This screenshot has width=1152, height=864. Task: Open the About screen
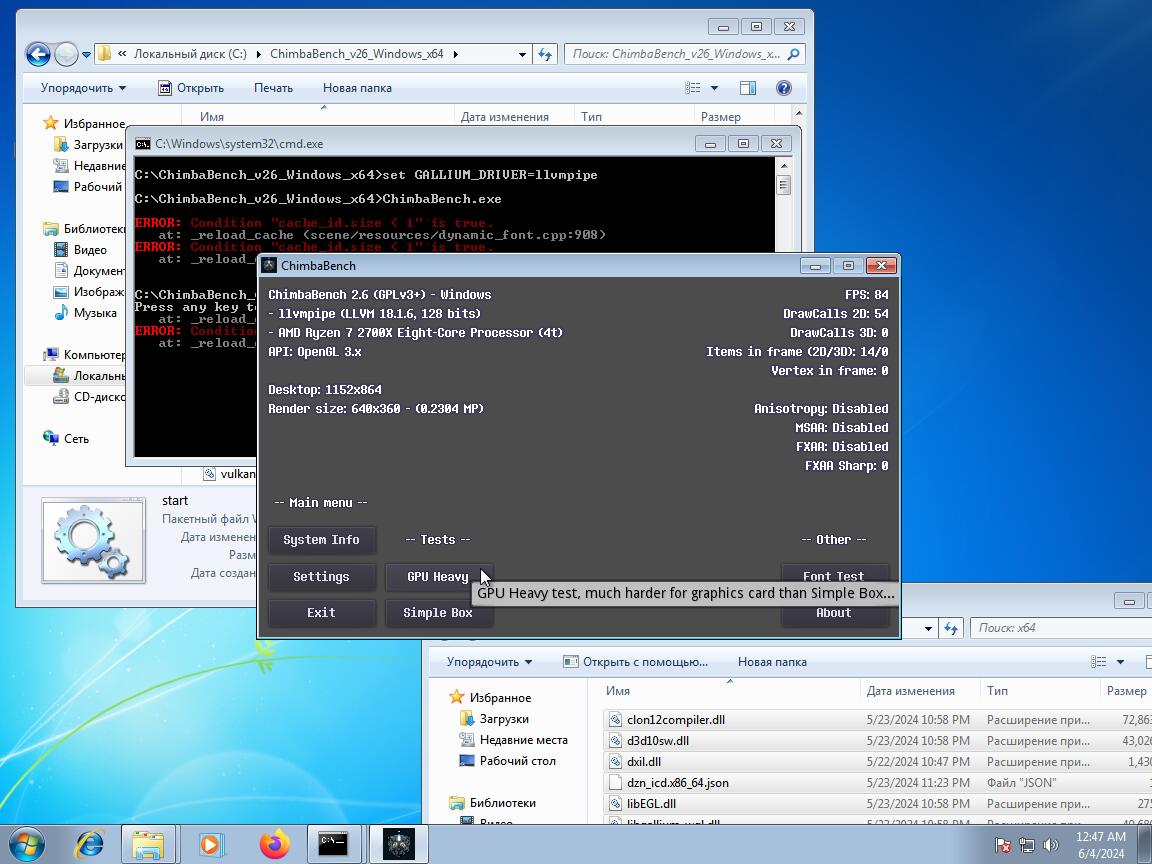833,613
